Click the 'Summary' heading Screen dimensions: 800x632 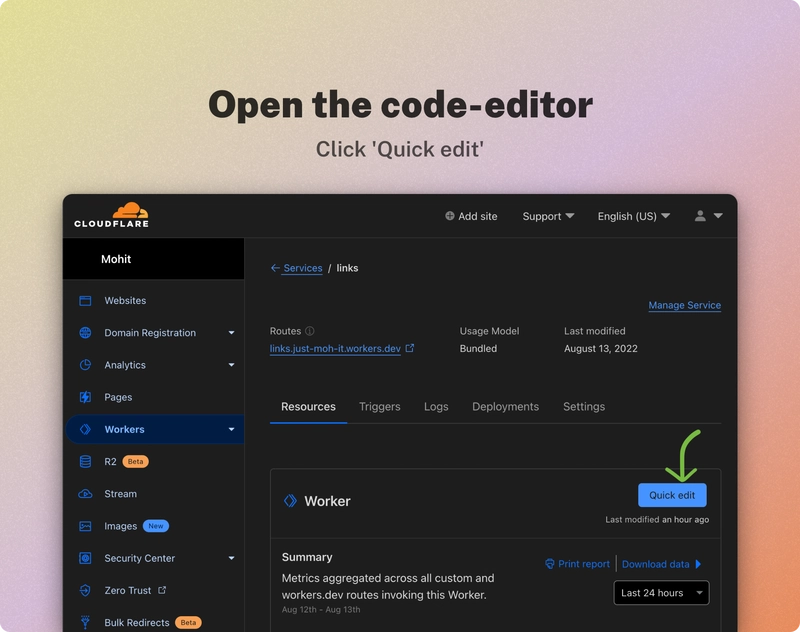tap(307, 557)
